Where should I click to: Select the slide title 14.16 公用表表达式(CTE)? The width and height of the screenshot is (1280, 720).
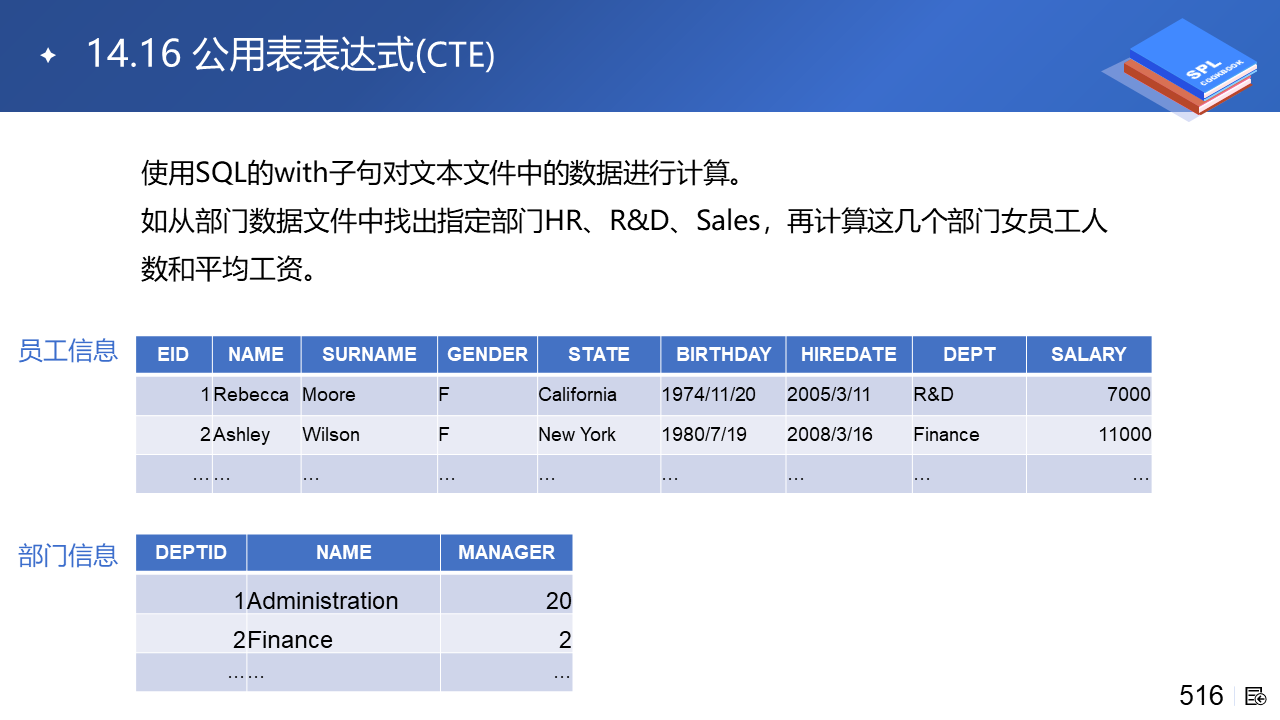(x=290, y=54)
